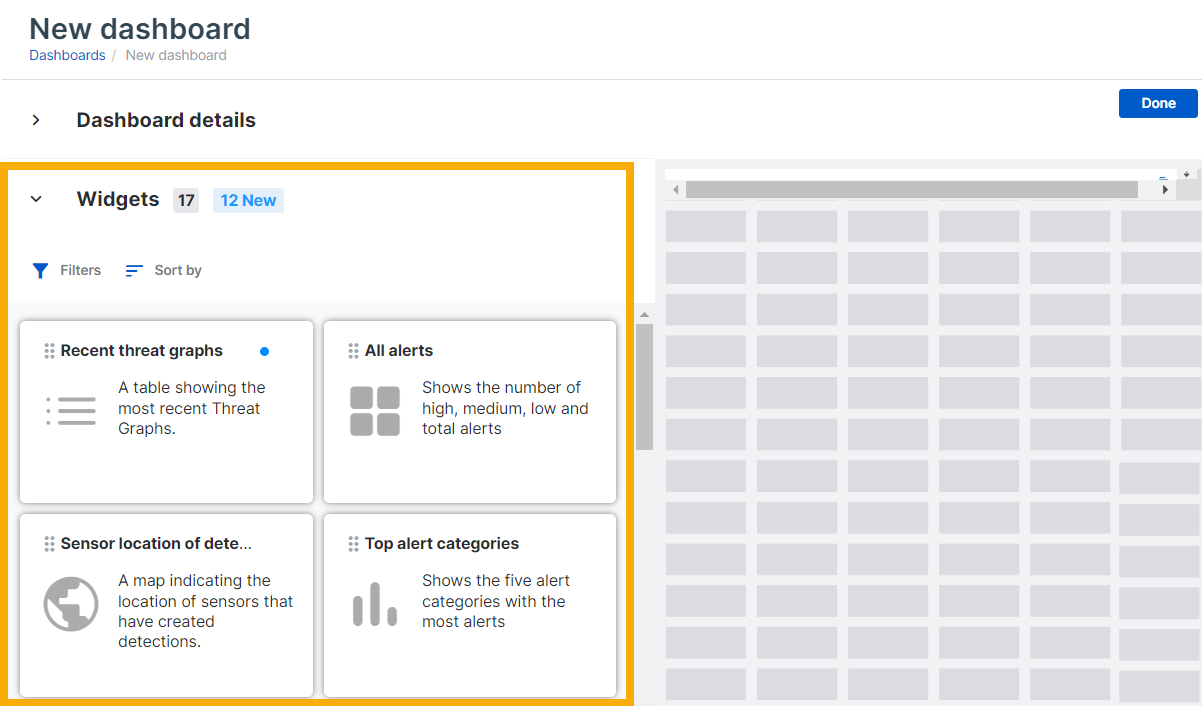Open the Dashboards breadcrumb link
Image resolution: width=1202 pixels, height=706 pixels.
(x=67, y=55)
